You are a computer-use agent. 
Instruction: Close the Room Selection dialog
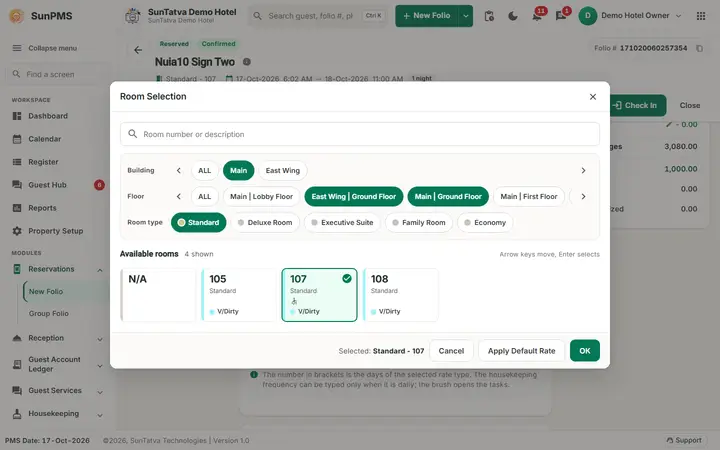(x=593, y=96)
